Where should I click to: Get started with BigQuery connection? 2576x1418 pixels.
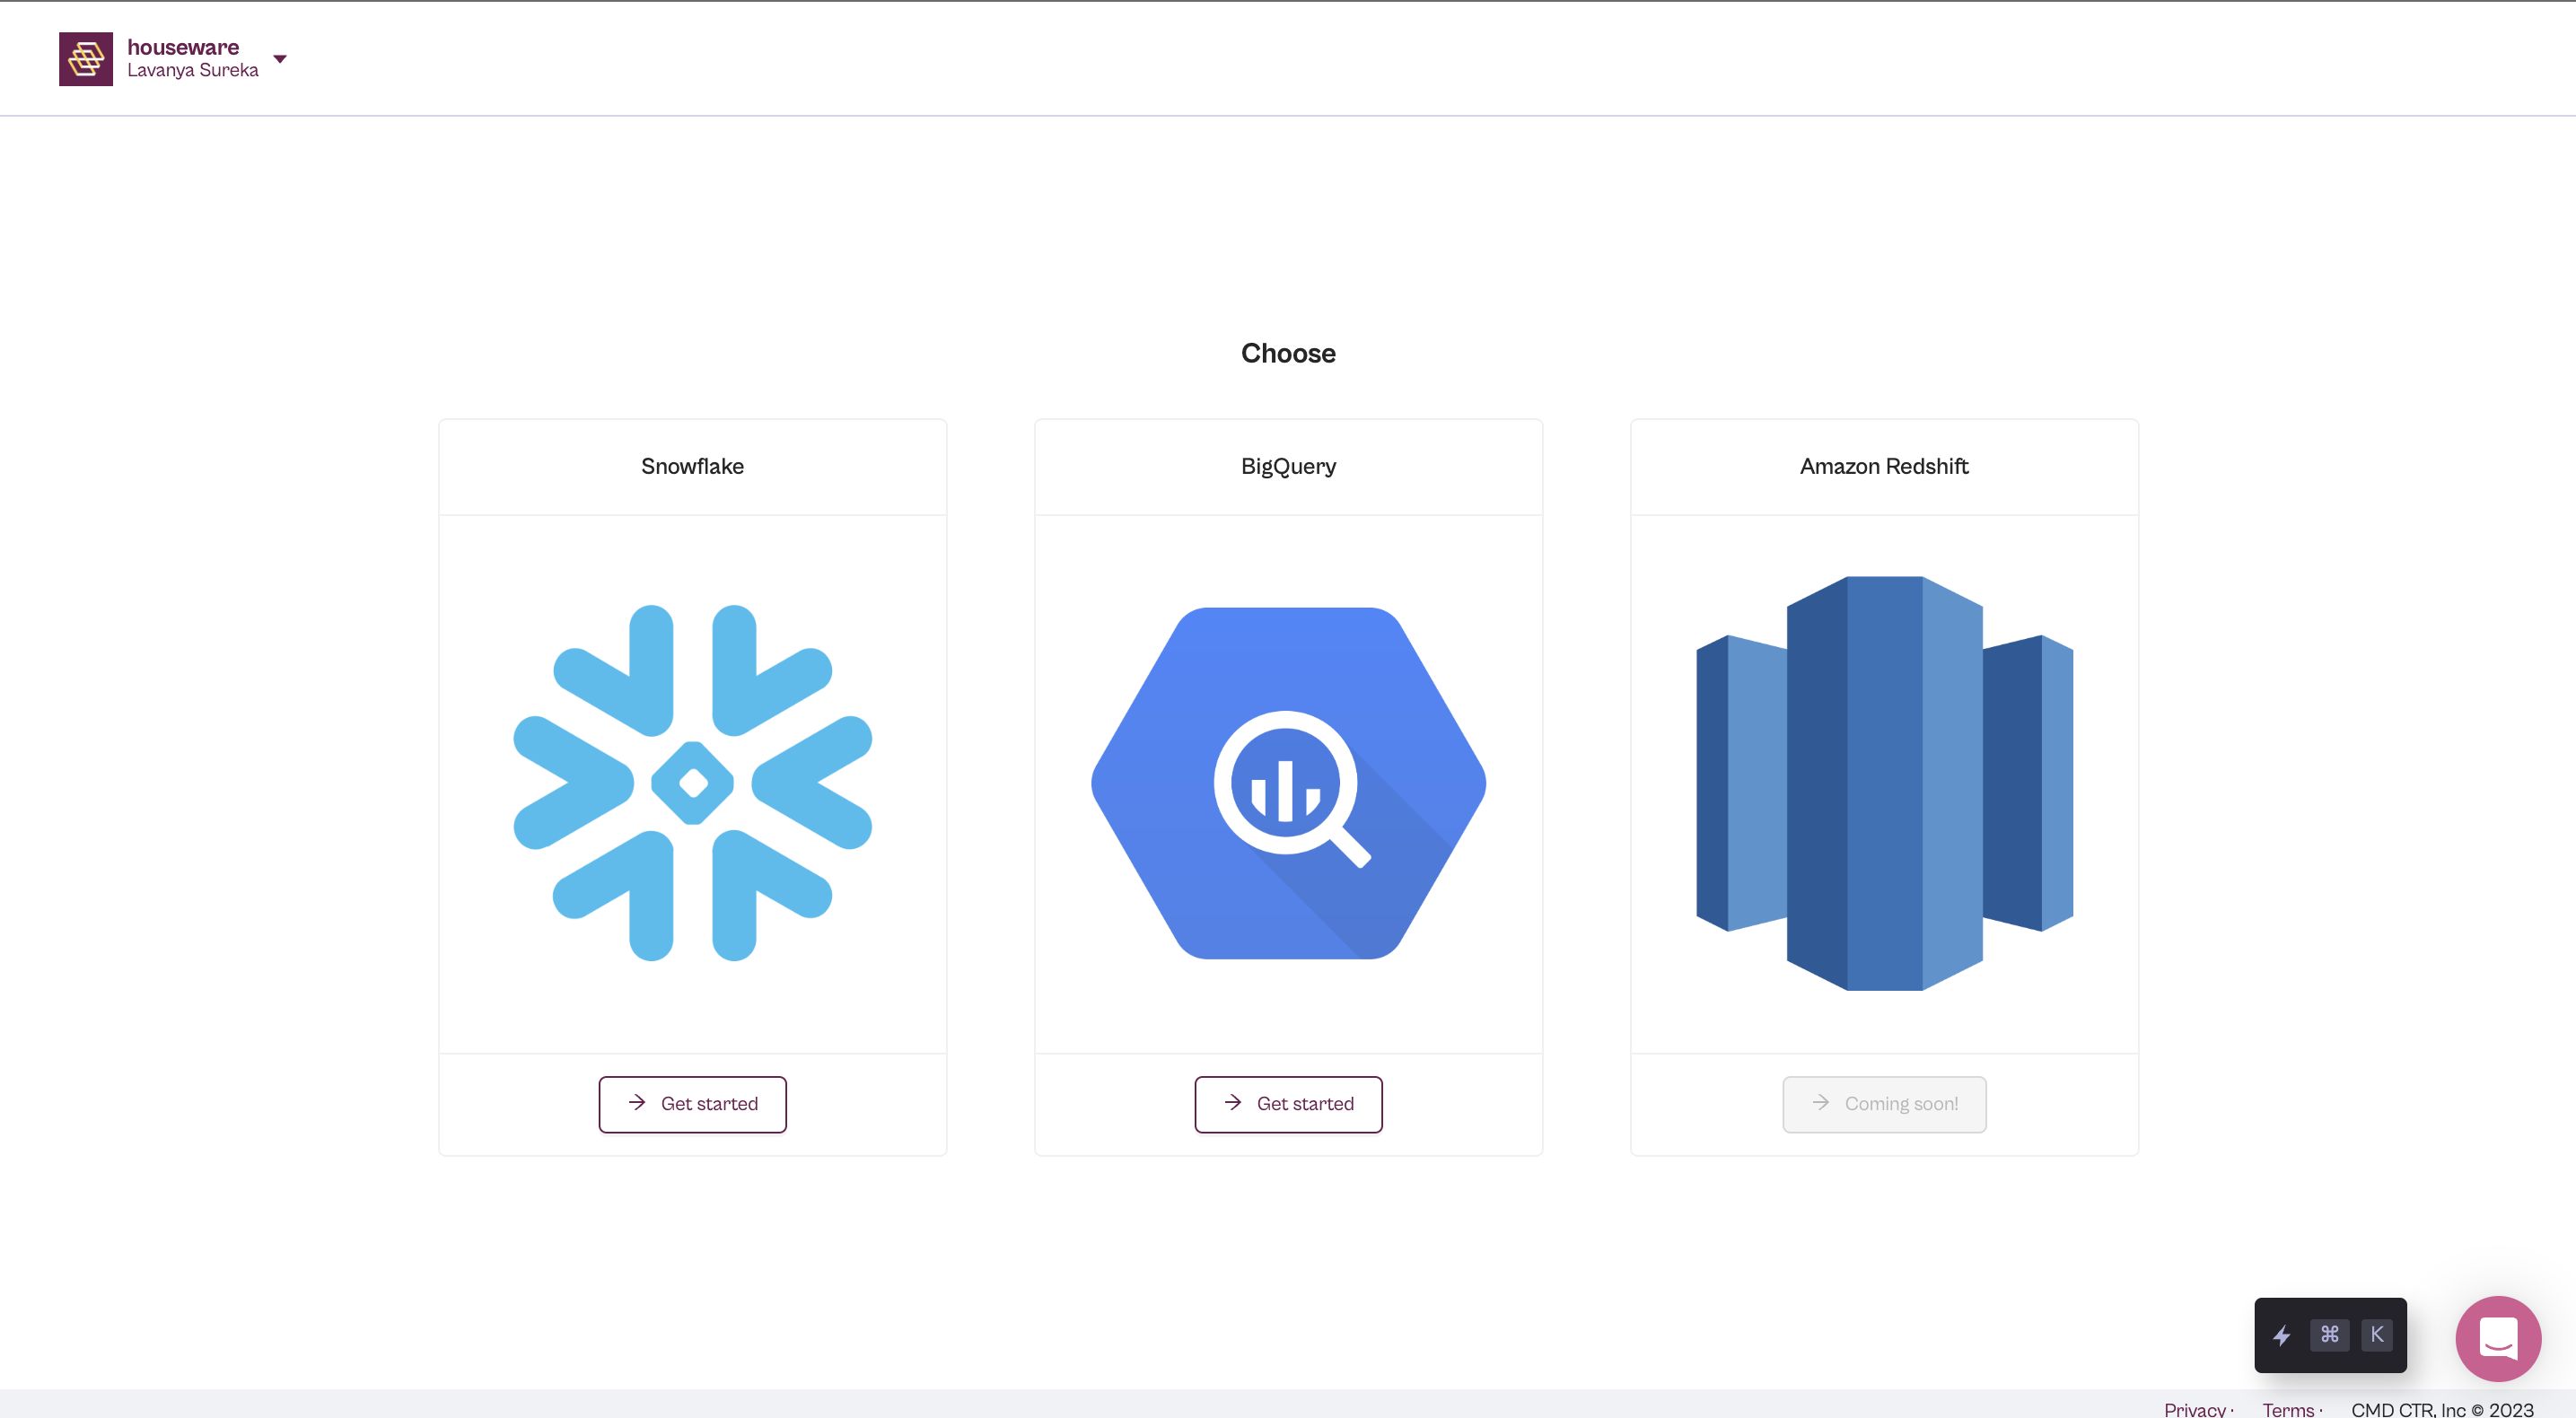pos(1289,1104)
